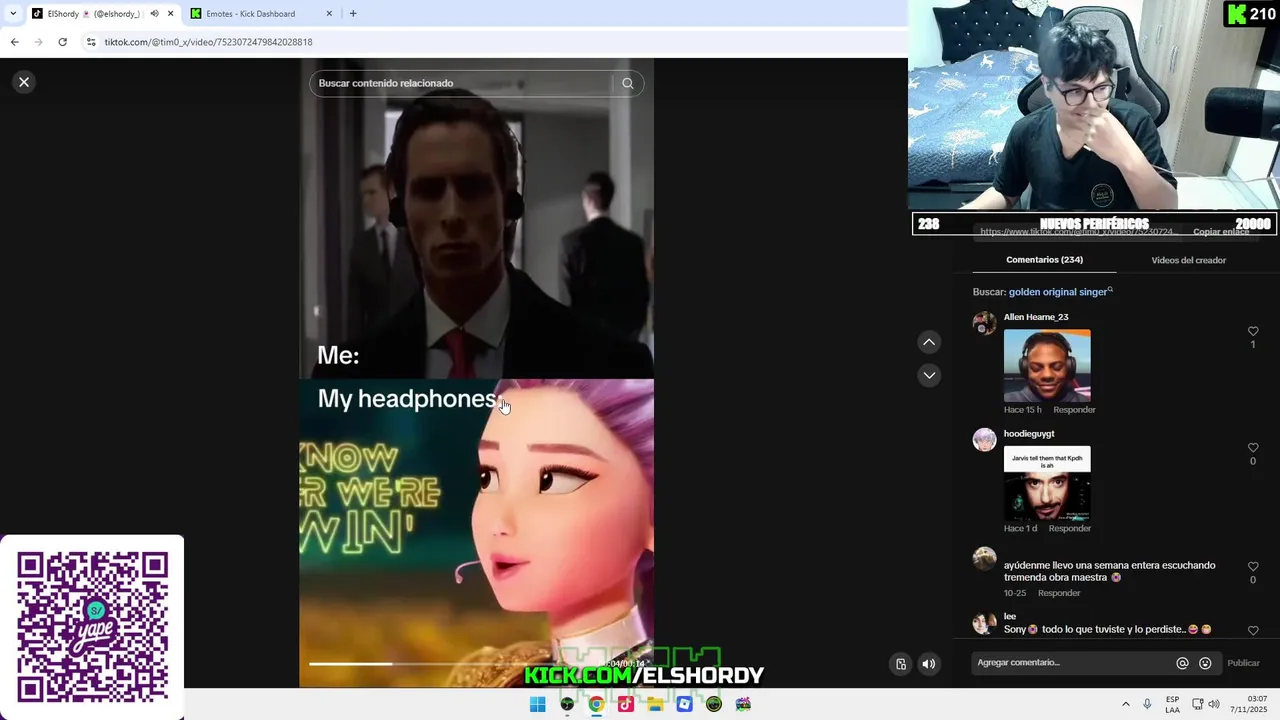The image size is (1280, 720).
Task: Click the browser forward arrow
Action: coord(38,42)
